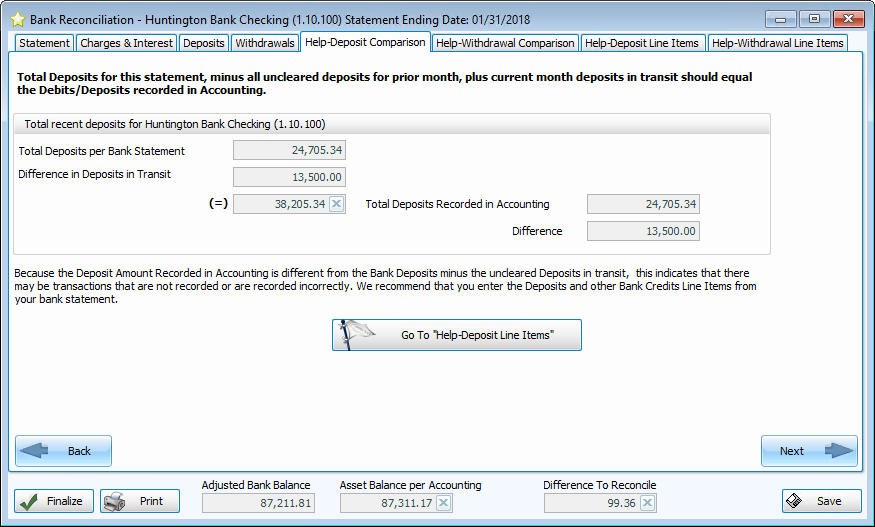Open the Withdrawals tab
875x527 pixels.
coord(265,43)
